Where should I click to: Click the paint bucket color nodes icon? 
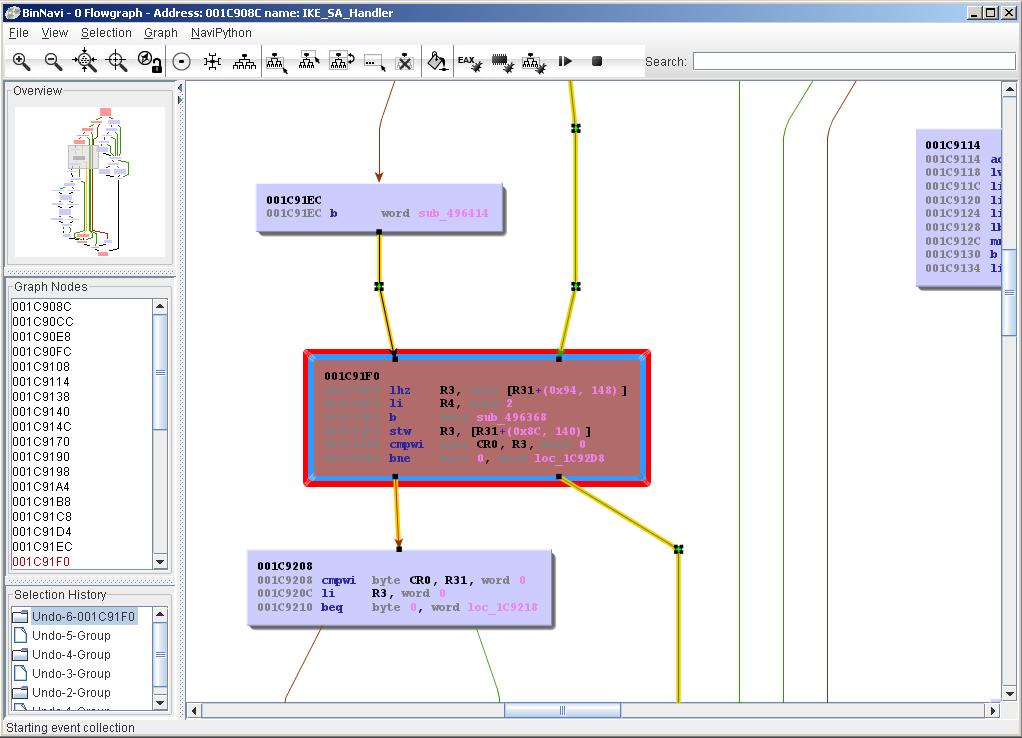[x=437, y=61]
